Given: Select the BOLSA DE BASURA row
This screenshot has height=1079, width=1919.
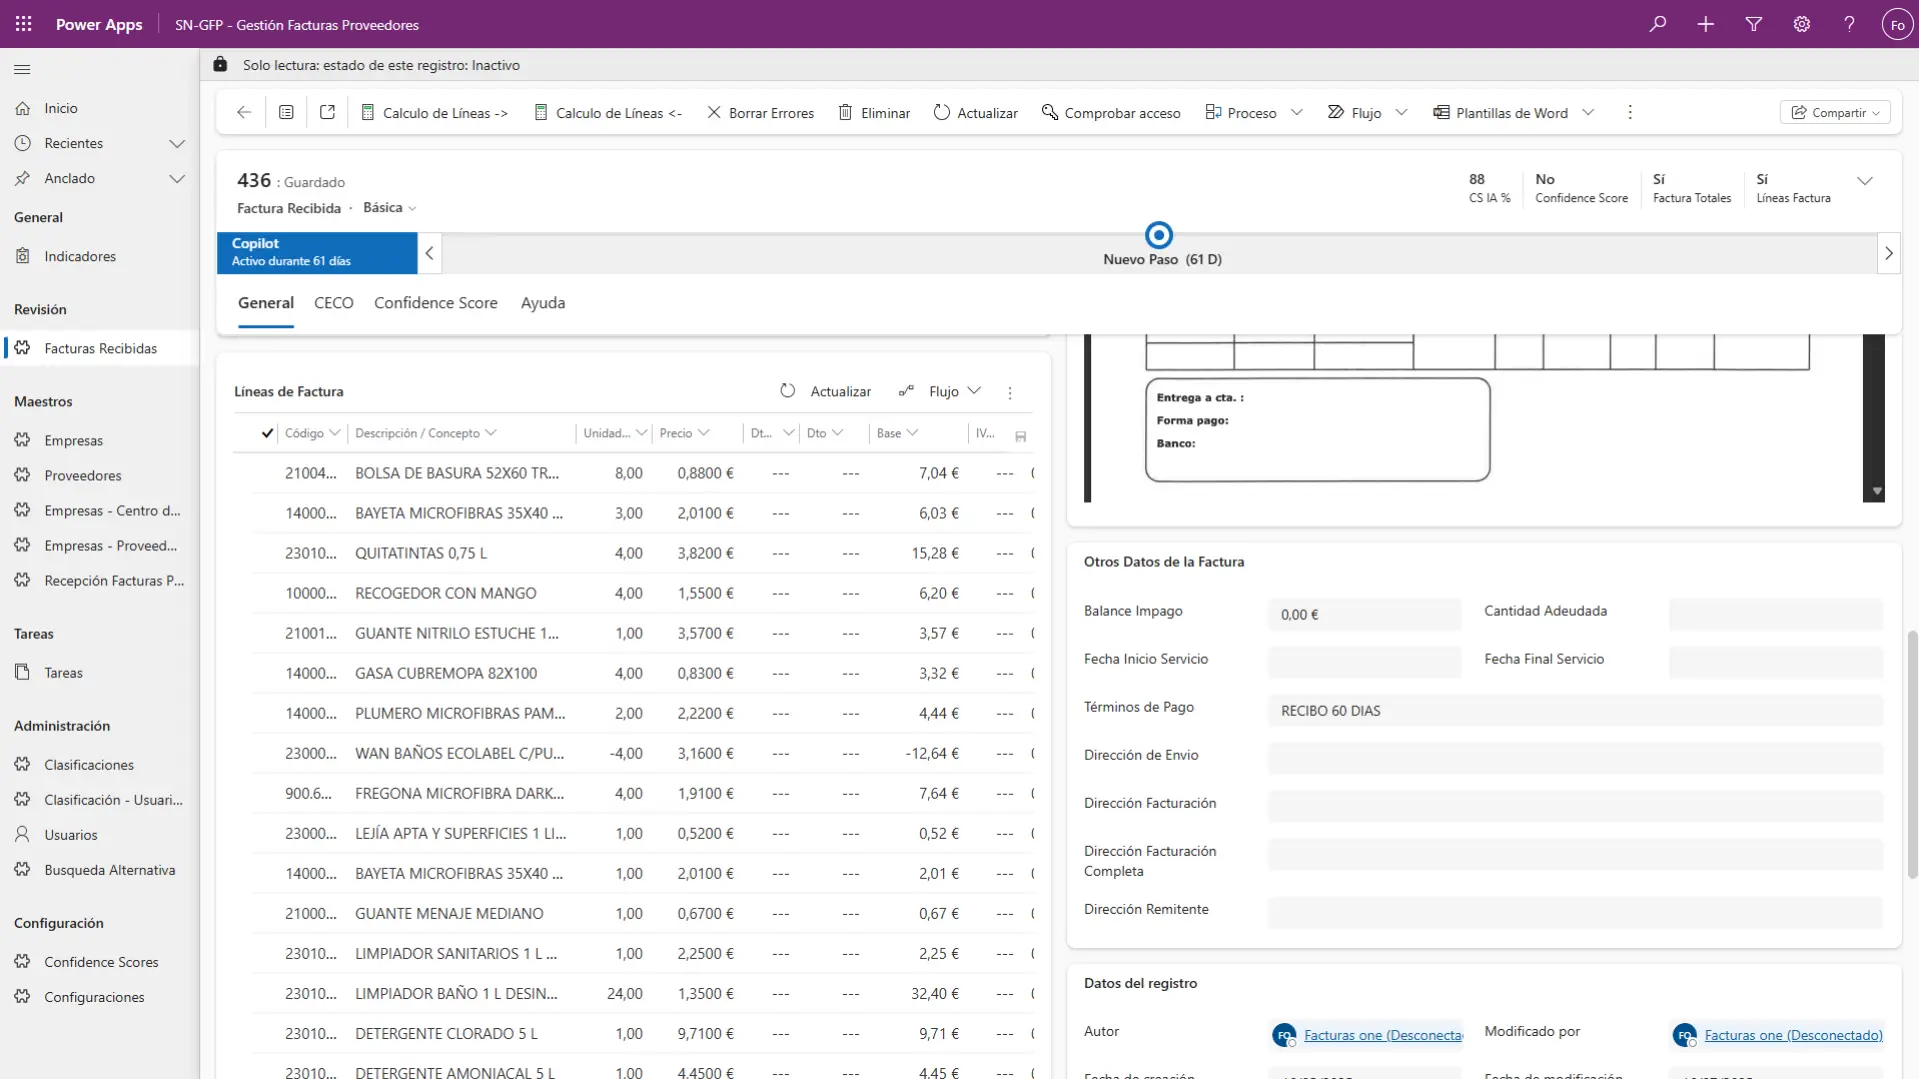Looking at the screenshot, I should pyautogui.click(x=456, y=473).
